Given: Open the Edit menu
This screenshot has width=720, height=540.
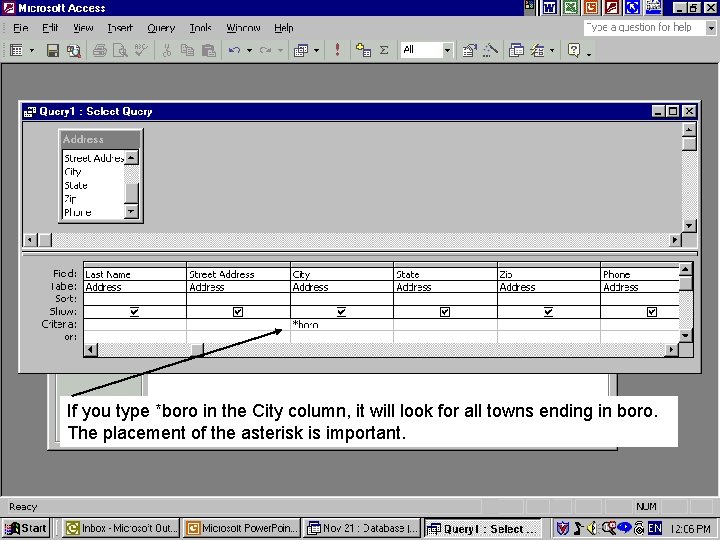Looking at the screenshot, I should tap(50, 28).
